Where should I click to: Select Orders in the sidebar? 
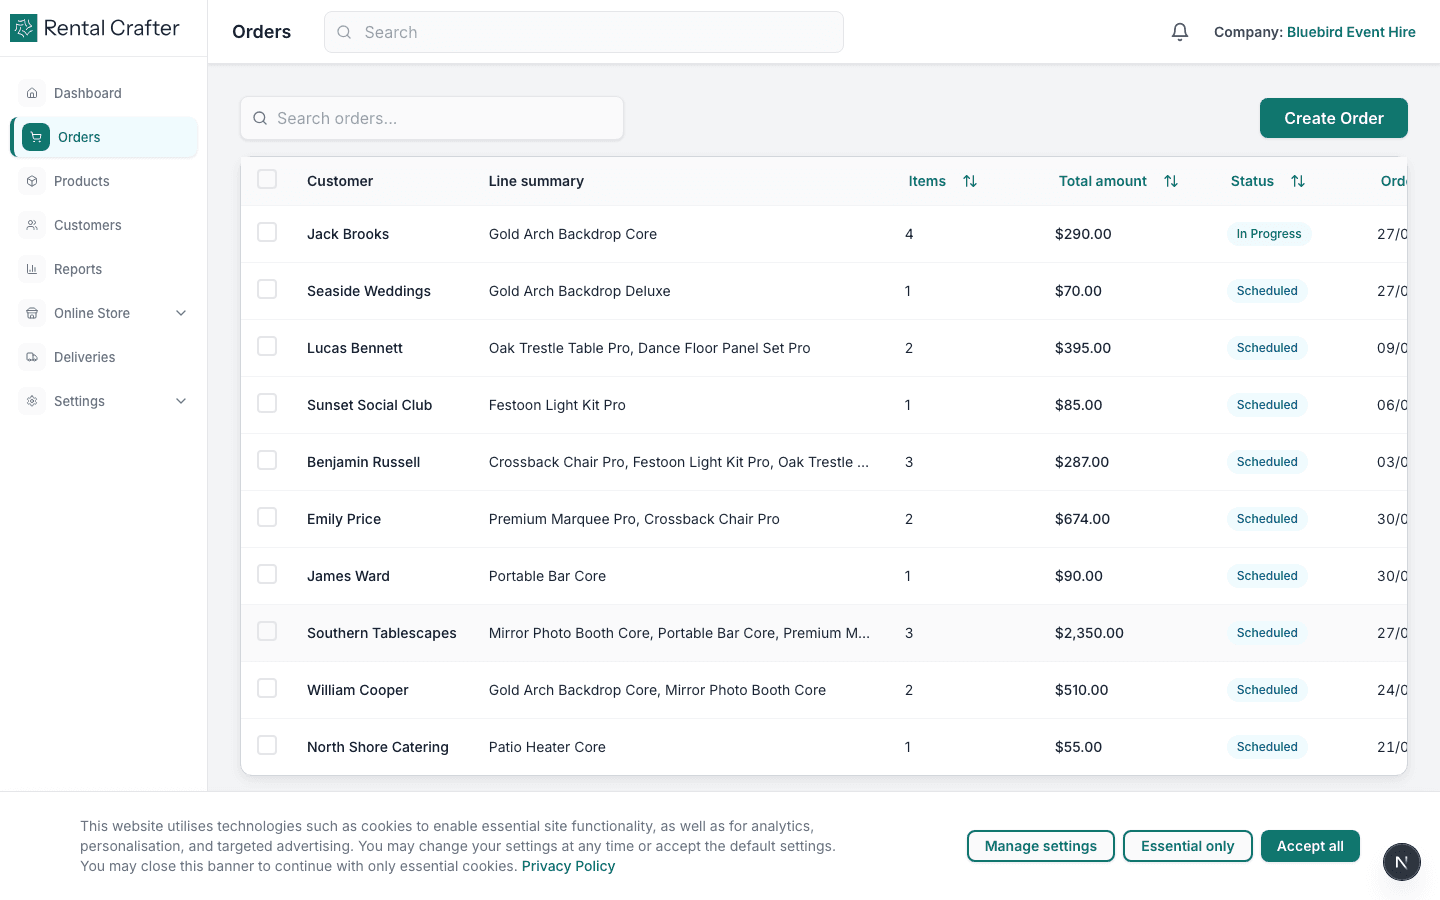click(104, 137)
